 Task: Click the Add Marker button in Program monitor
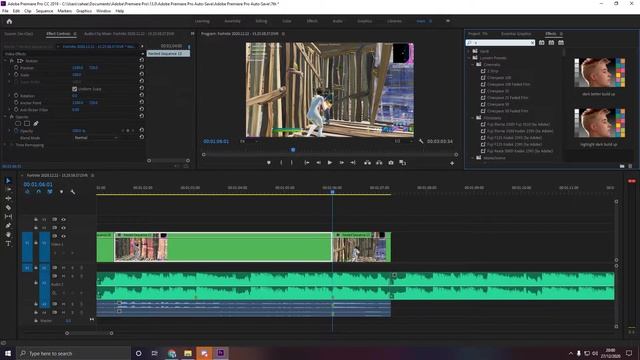click(269, 162)
